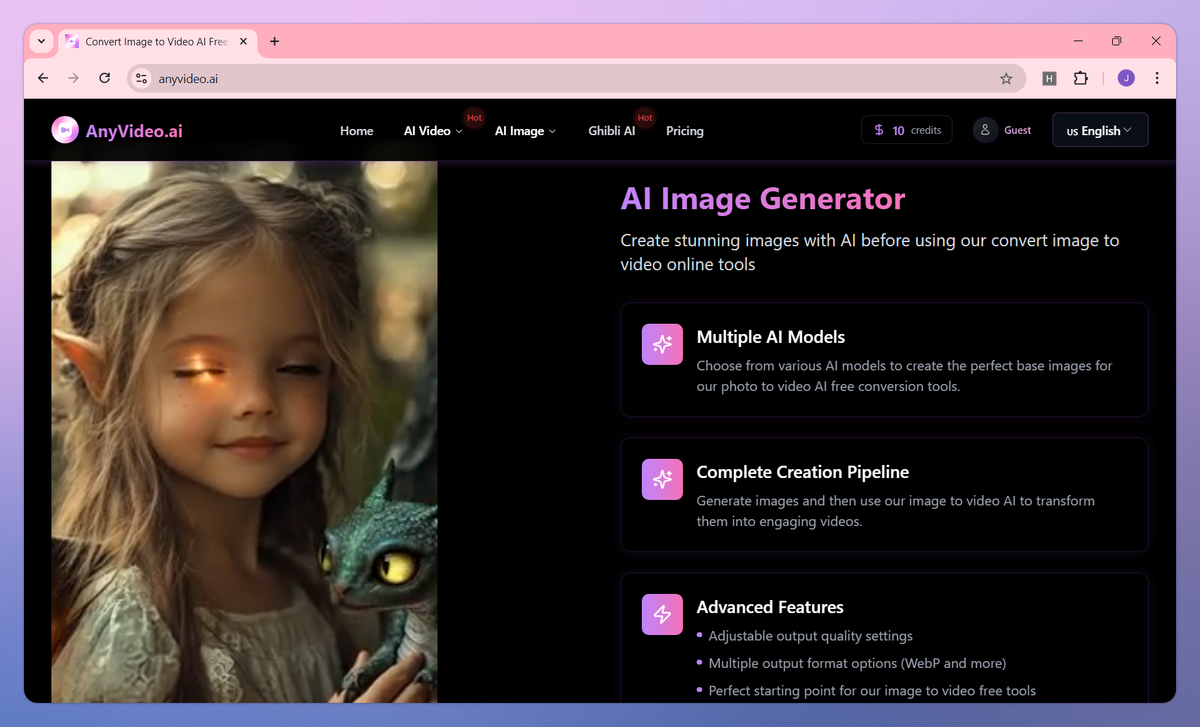Open the Chrome profile avatar J

click(1126, 78)
